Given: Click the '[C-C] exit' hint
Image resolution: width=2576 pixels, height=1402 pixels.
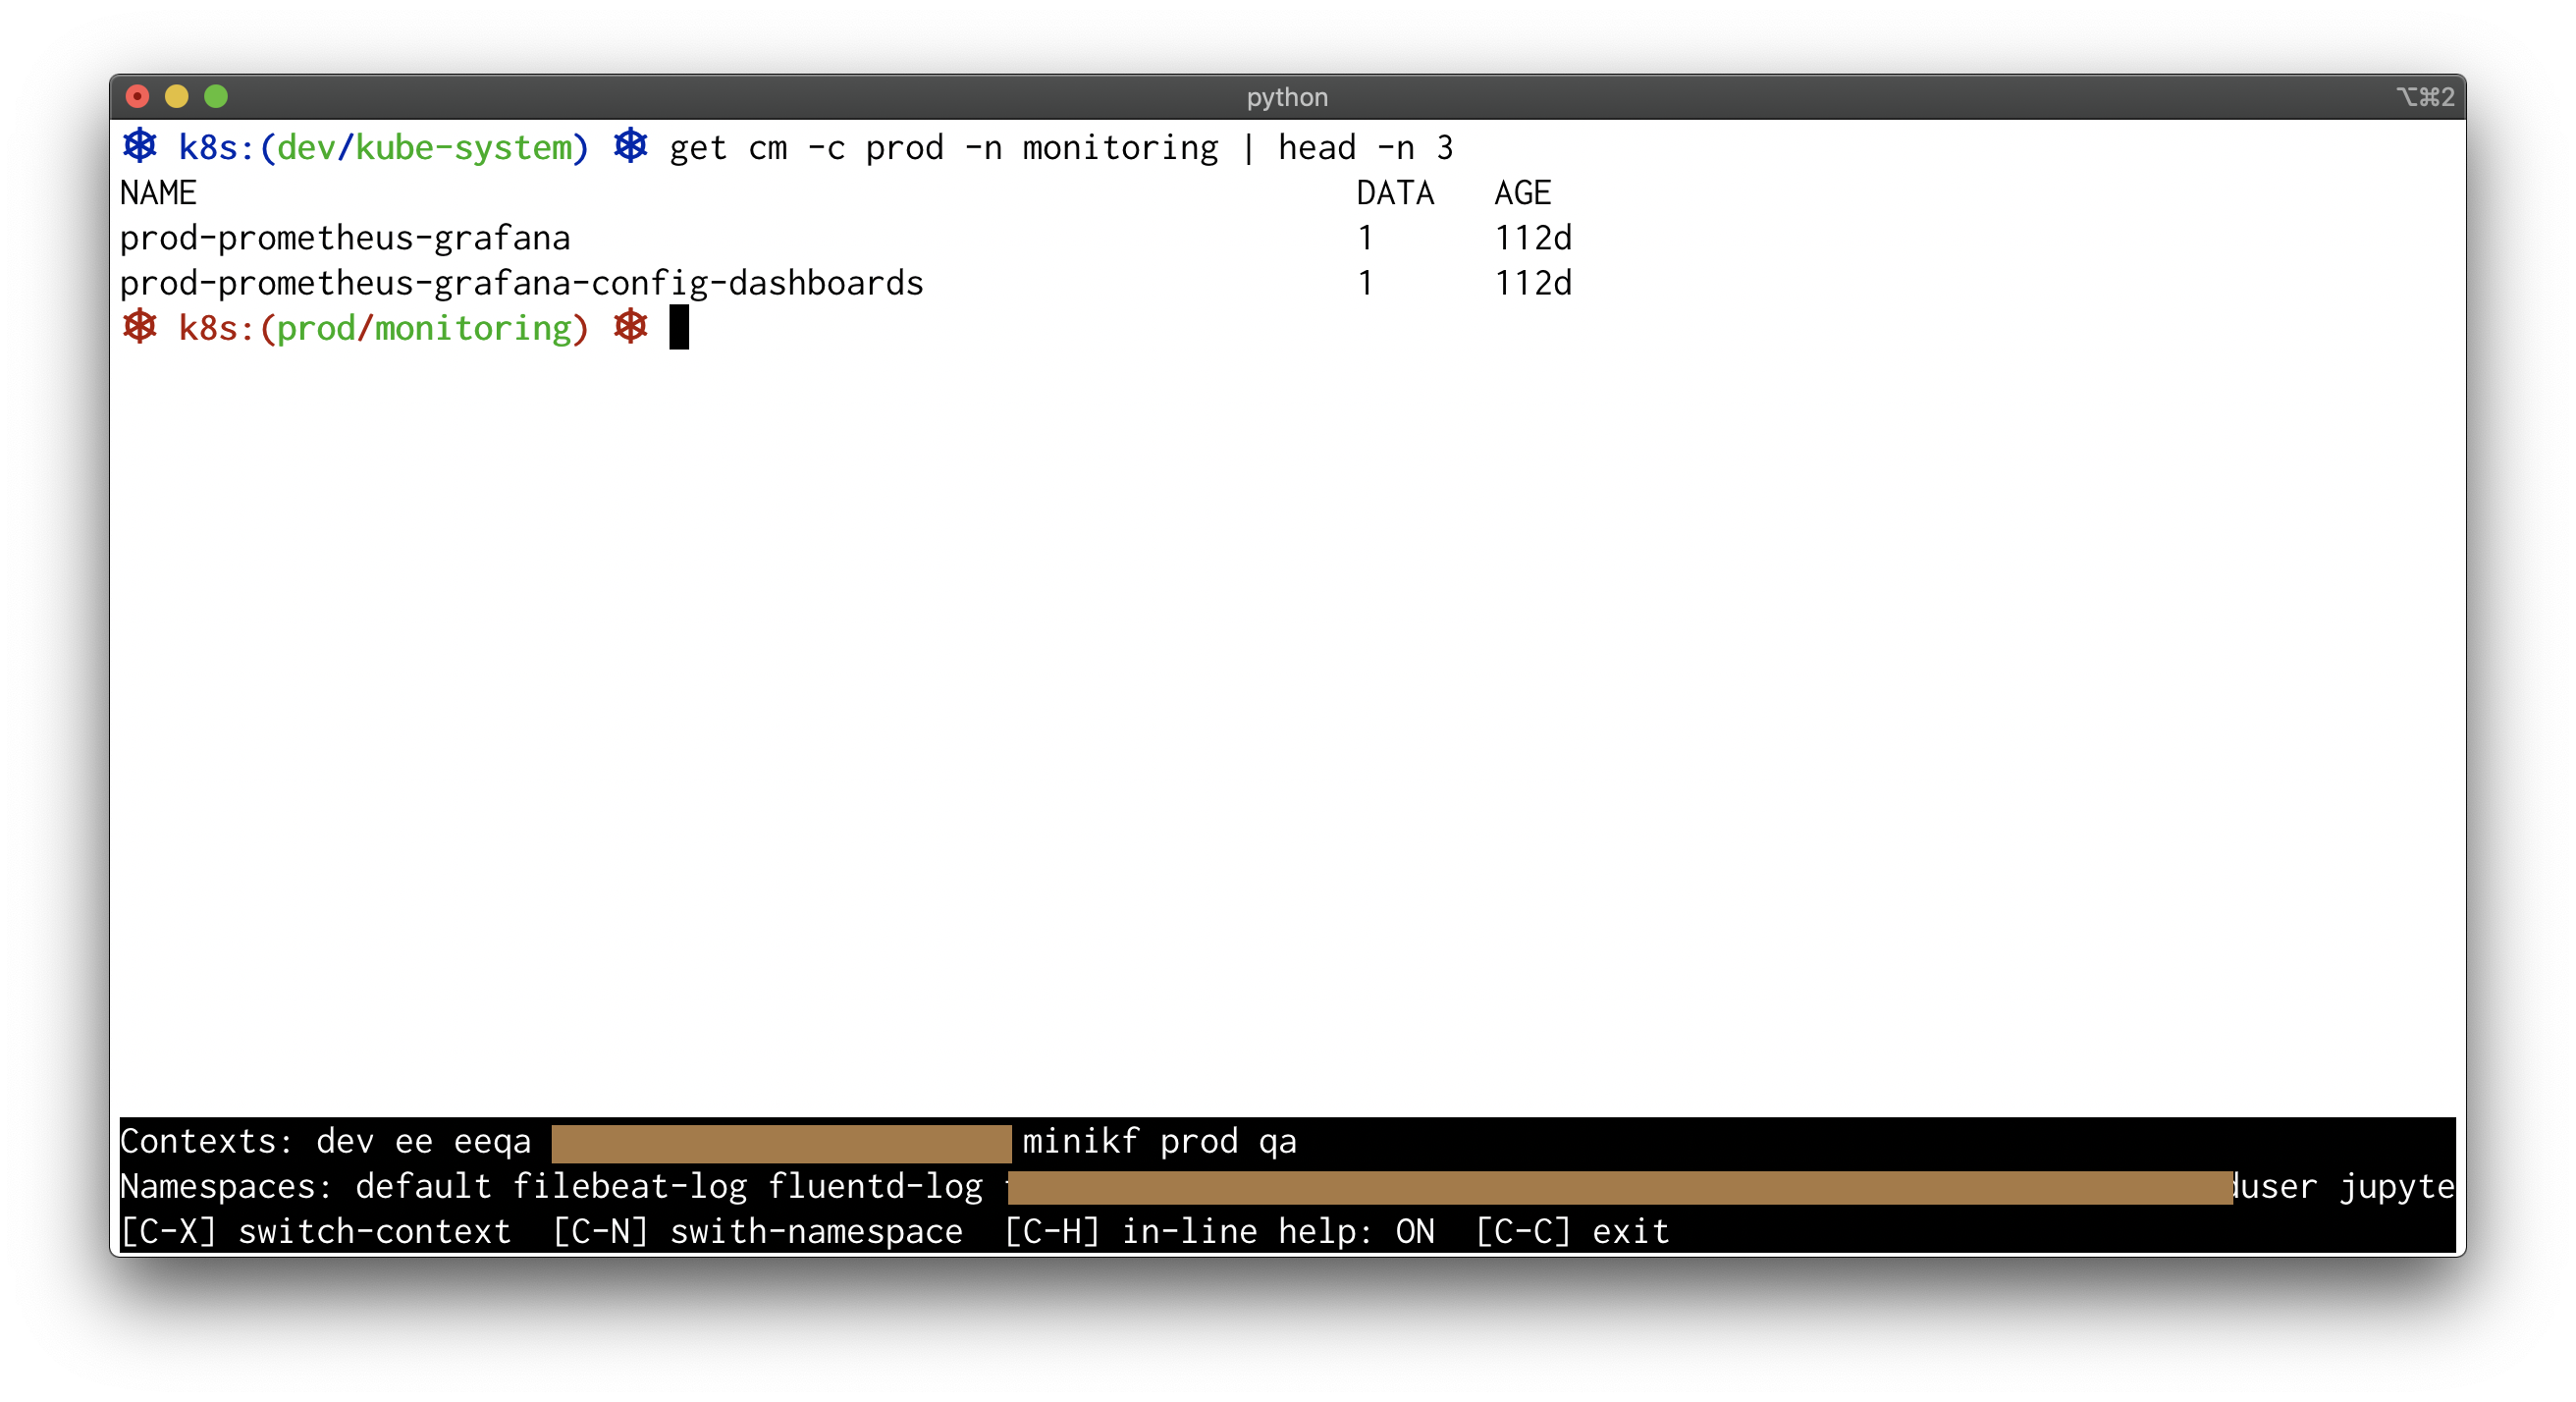Looking at the screenshot, I should [1572, 1231].
